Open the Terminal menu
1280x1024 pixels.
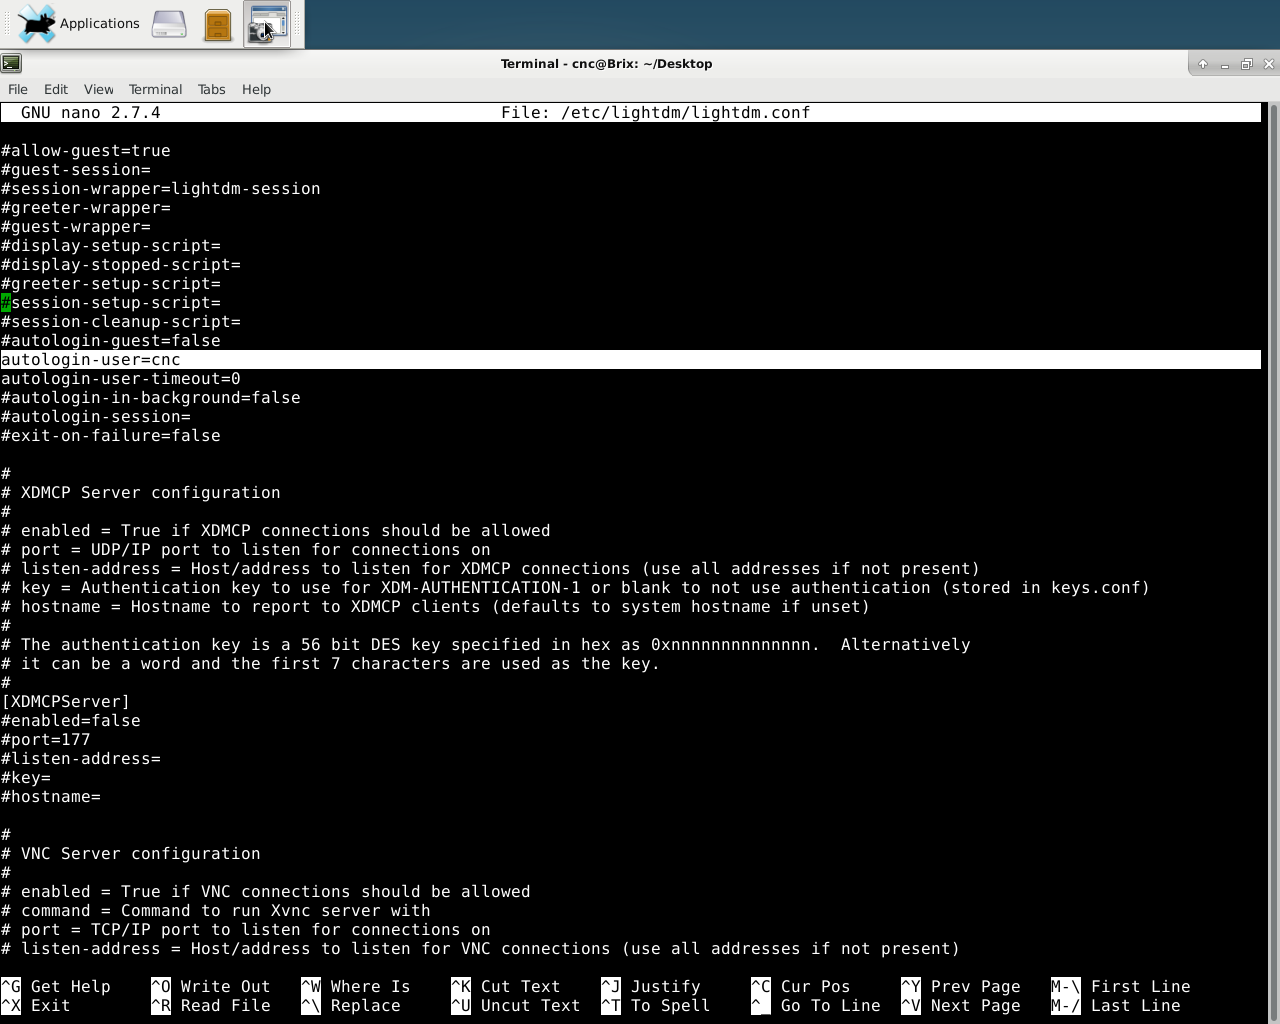pos(155,89)
